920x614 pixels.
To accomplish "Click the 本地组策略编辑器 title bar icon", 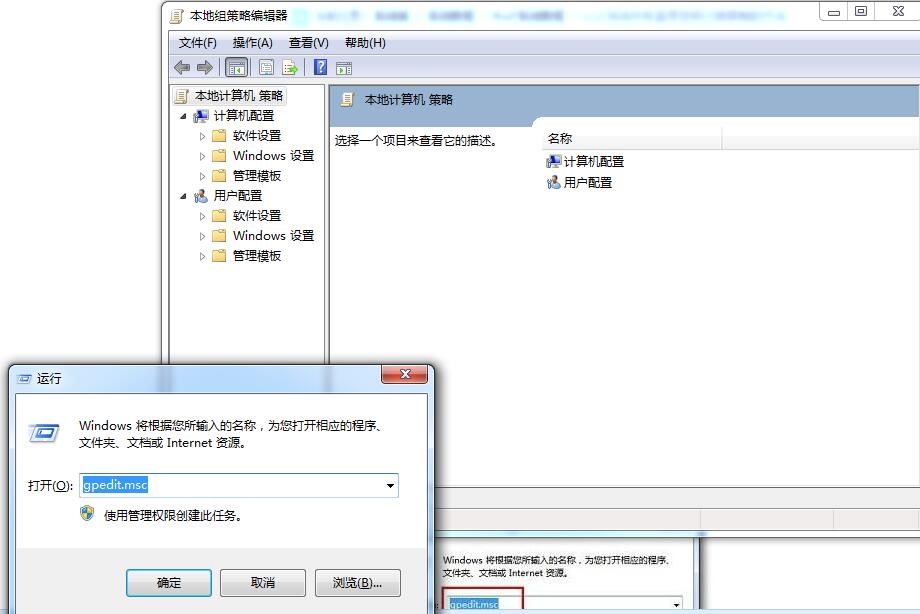I will [x=177, y=16].
